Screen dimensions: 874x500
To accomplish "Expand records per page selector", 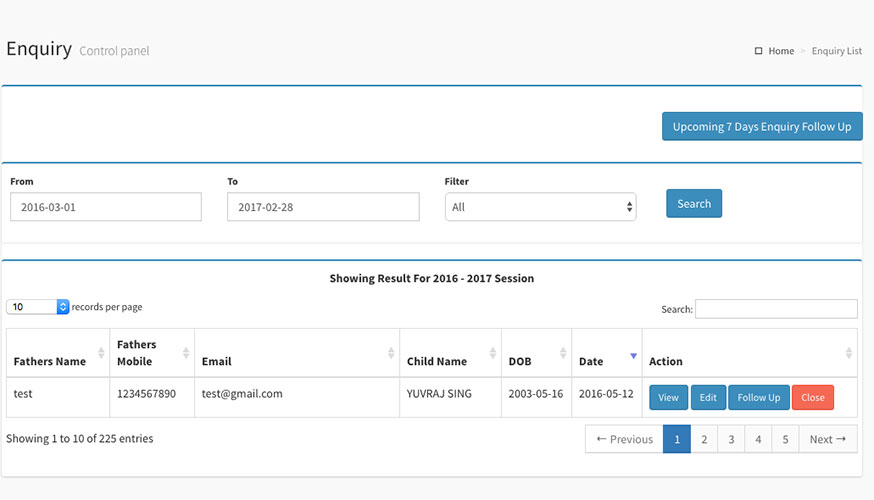I will [38, 307].
